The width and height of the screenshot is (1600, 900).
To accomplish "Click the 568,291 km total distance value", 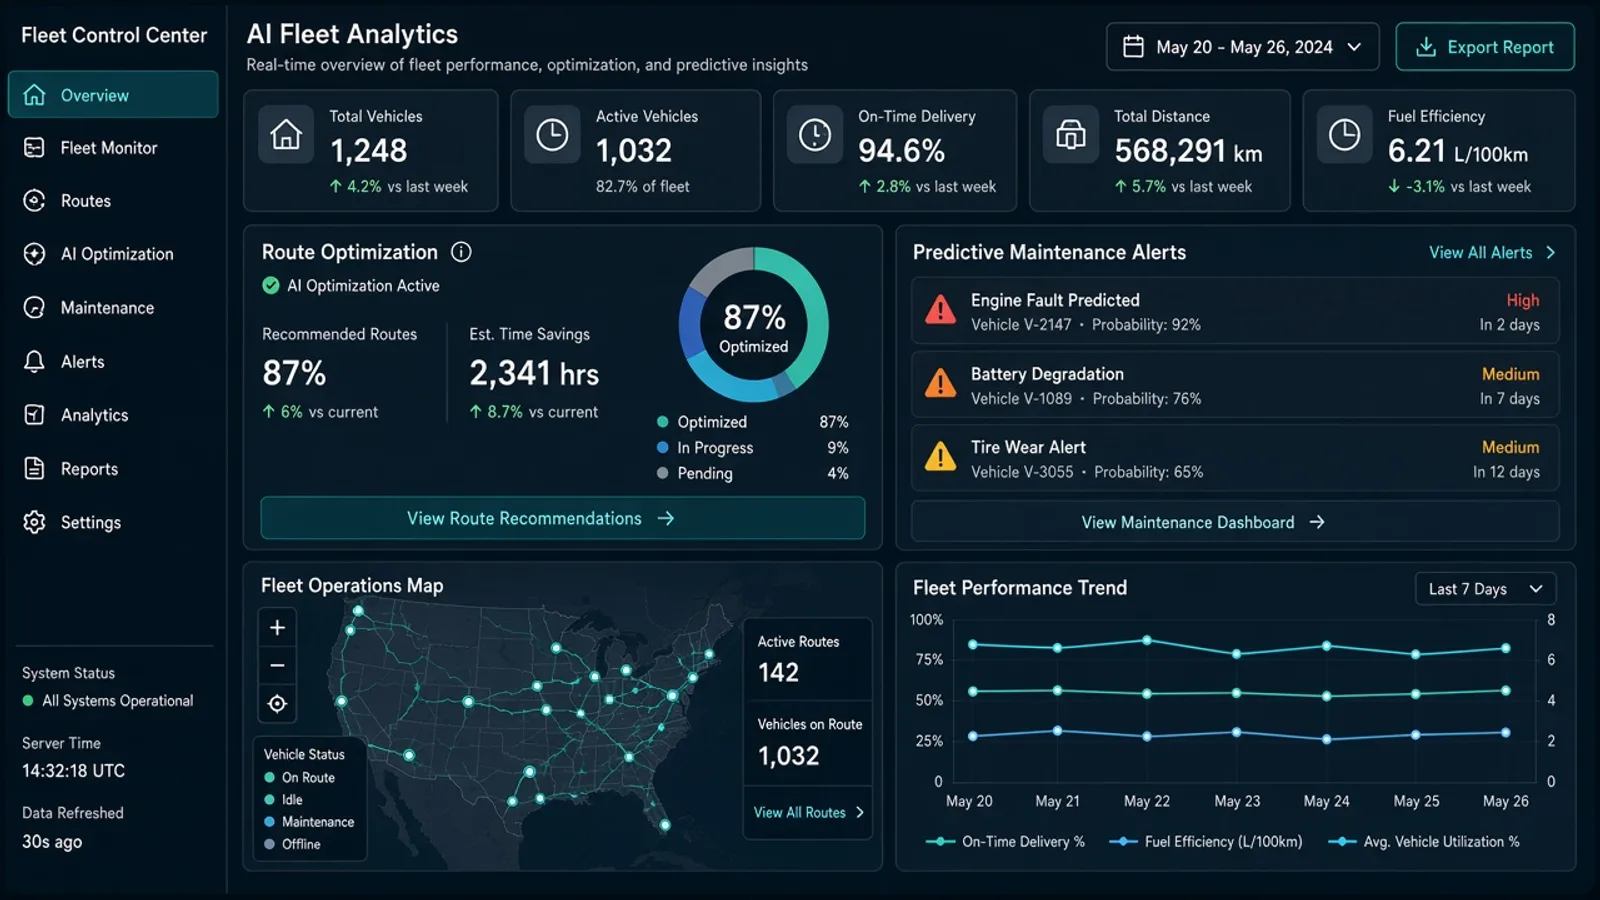I will click(1188, 151).
